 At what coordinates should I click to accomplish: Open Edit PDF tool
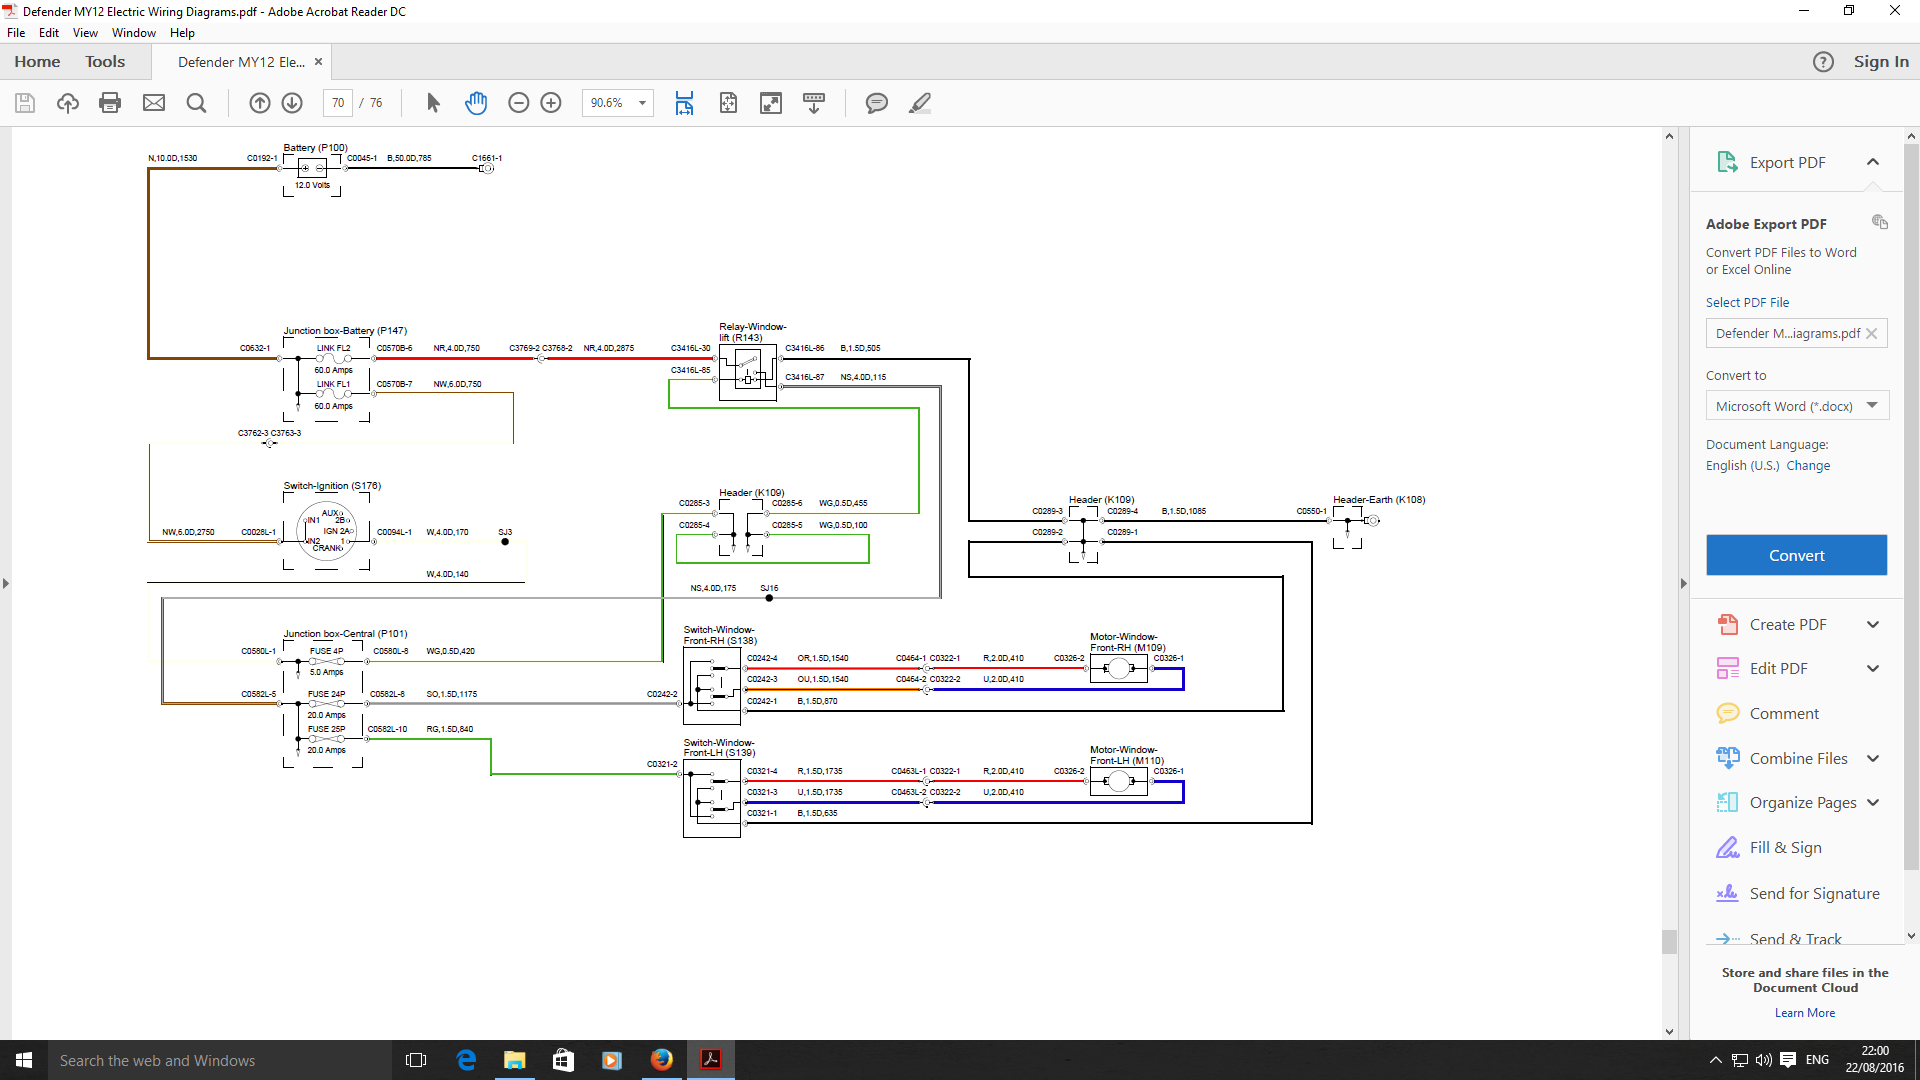[1778, 669]
